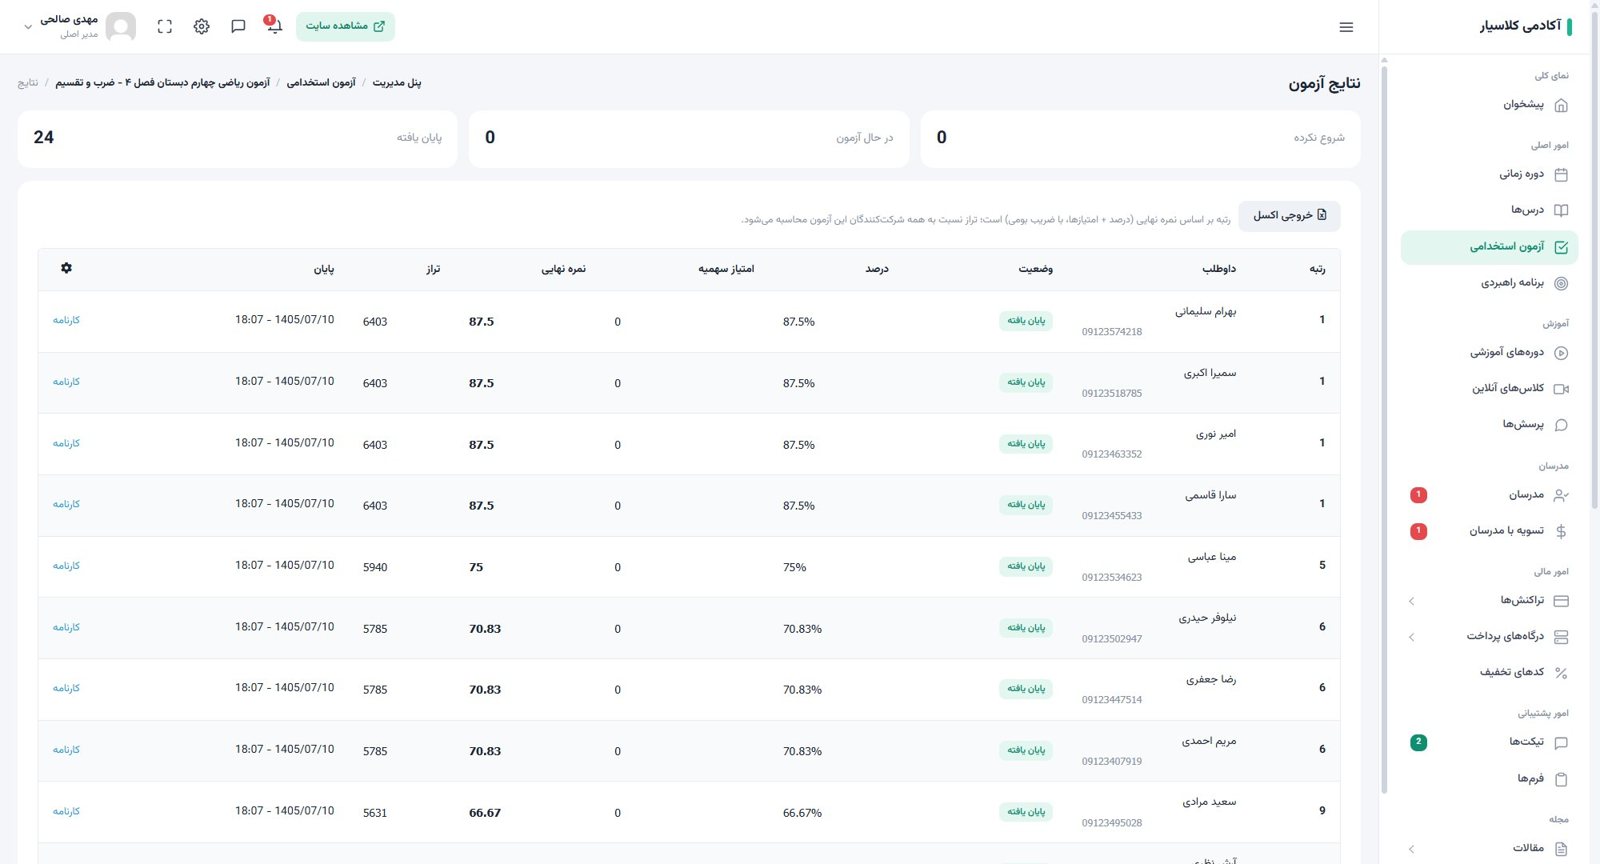The image size is (1600, 864).
Task: Open کارنامه link for مینا عباسی
Action: 66,566
